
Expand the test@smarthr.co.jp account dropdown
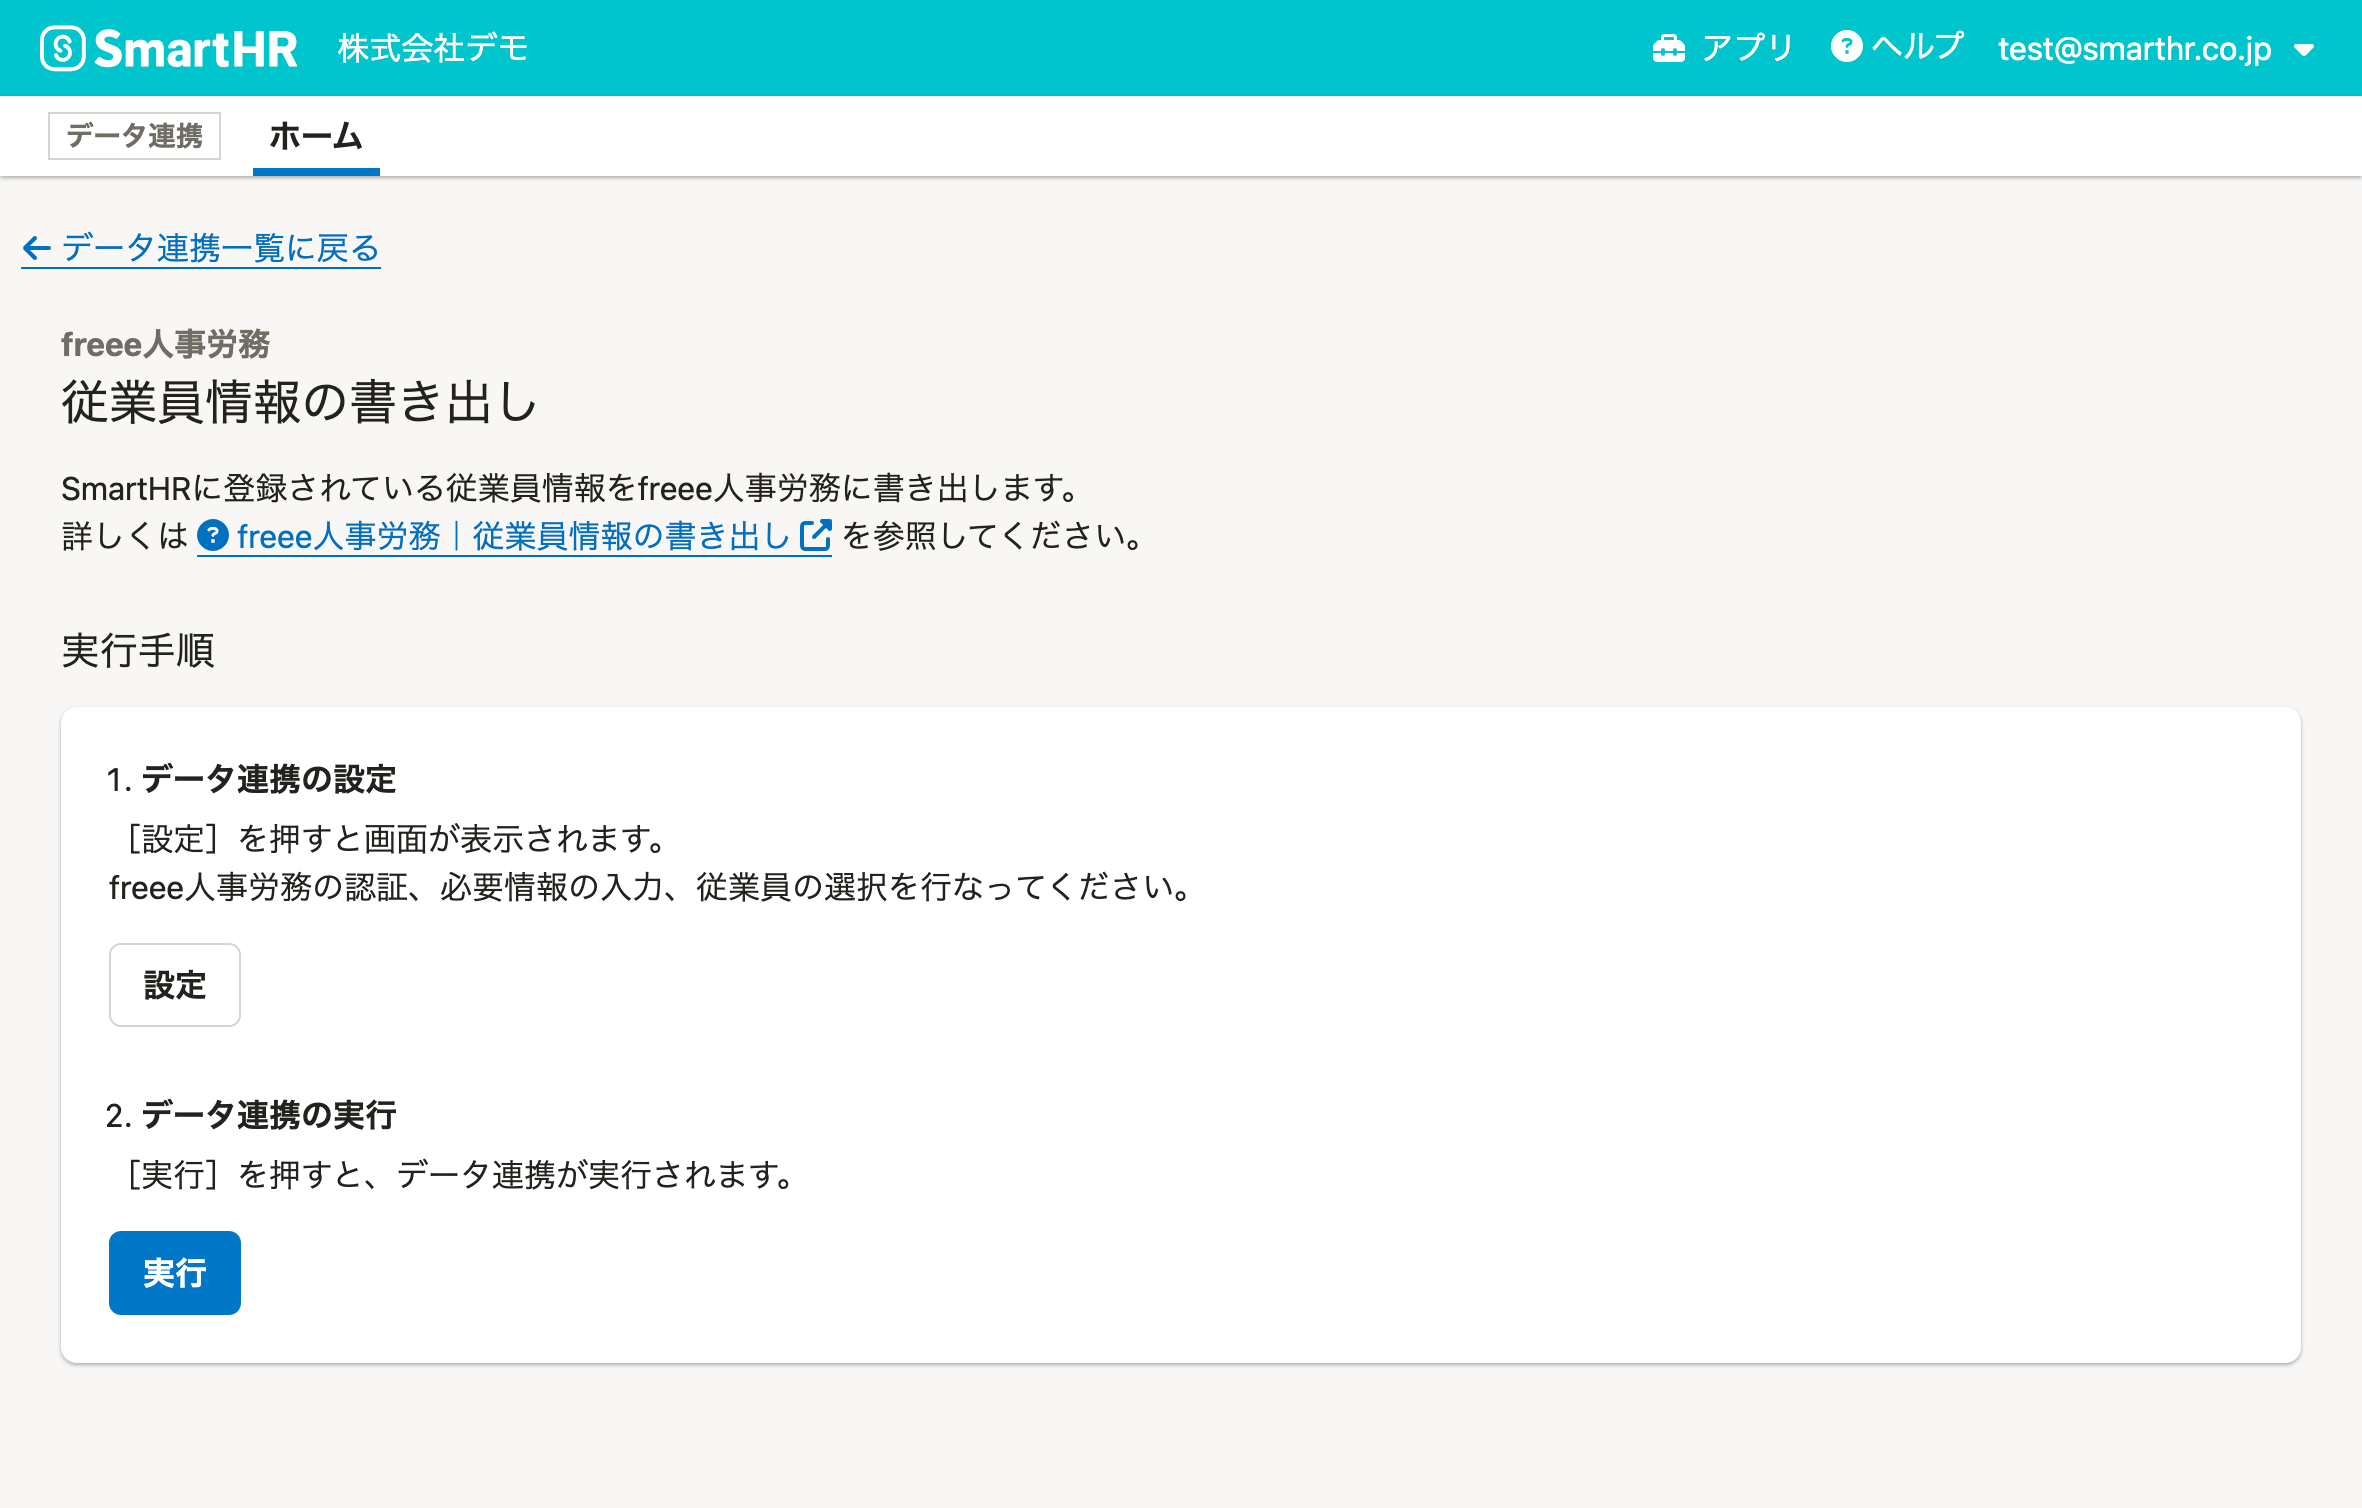[2155, 49]
